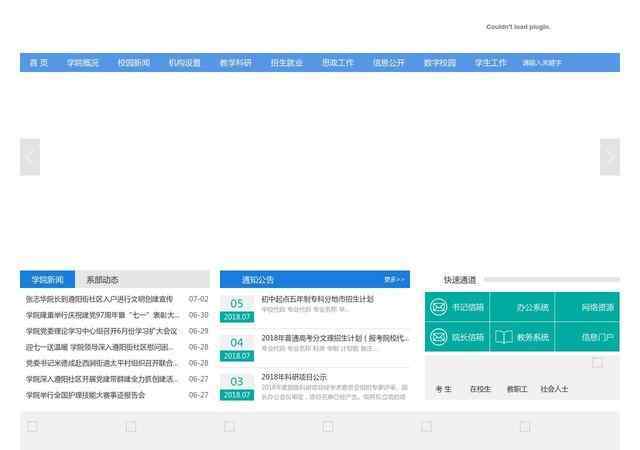Select the 考生 visitor link

[443, 389]
